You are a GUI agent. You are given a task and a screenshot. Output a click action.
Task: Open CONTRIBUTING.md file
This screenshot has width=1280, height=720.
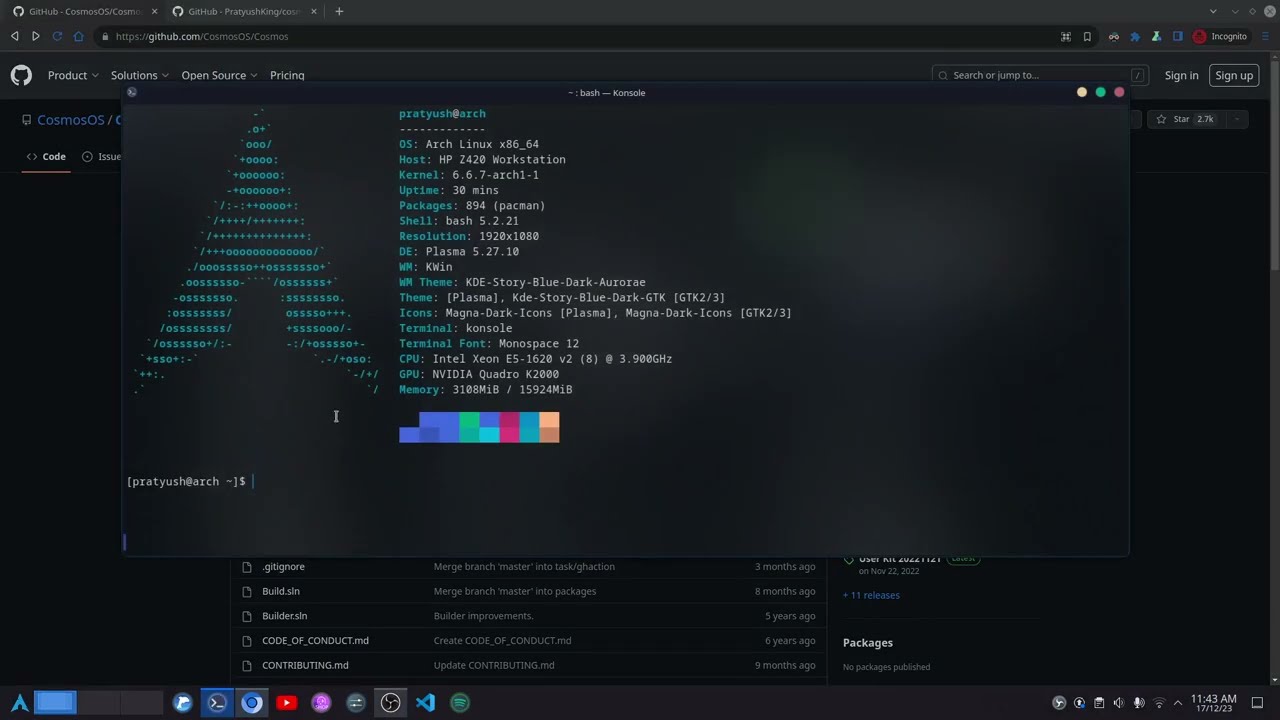click(305, 665)
